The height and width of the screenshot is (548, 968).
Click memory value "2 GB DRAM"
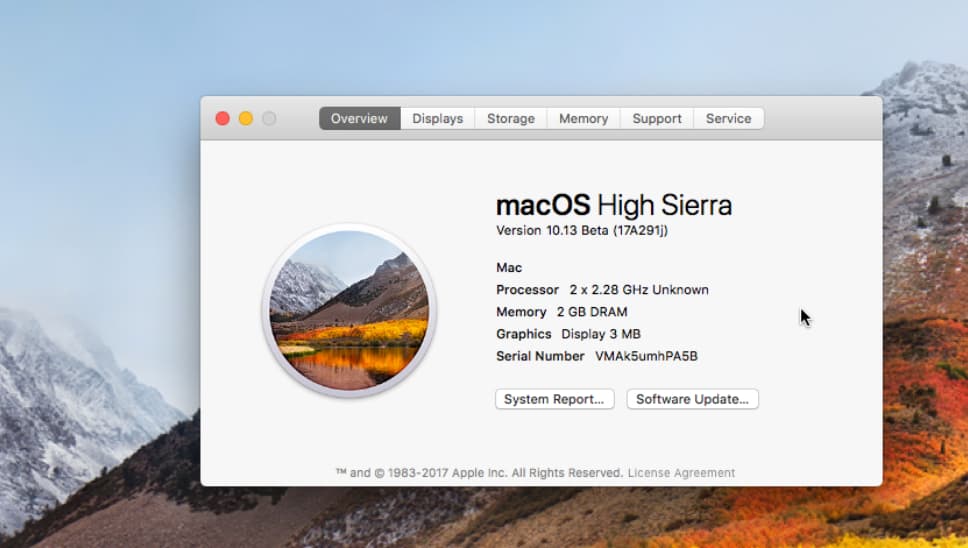pos(592,312)
